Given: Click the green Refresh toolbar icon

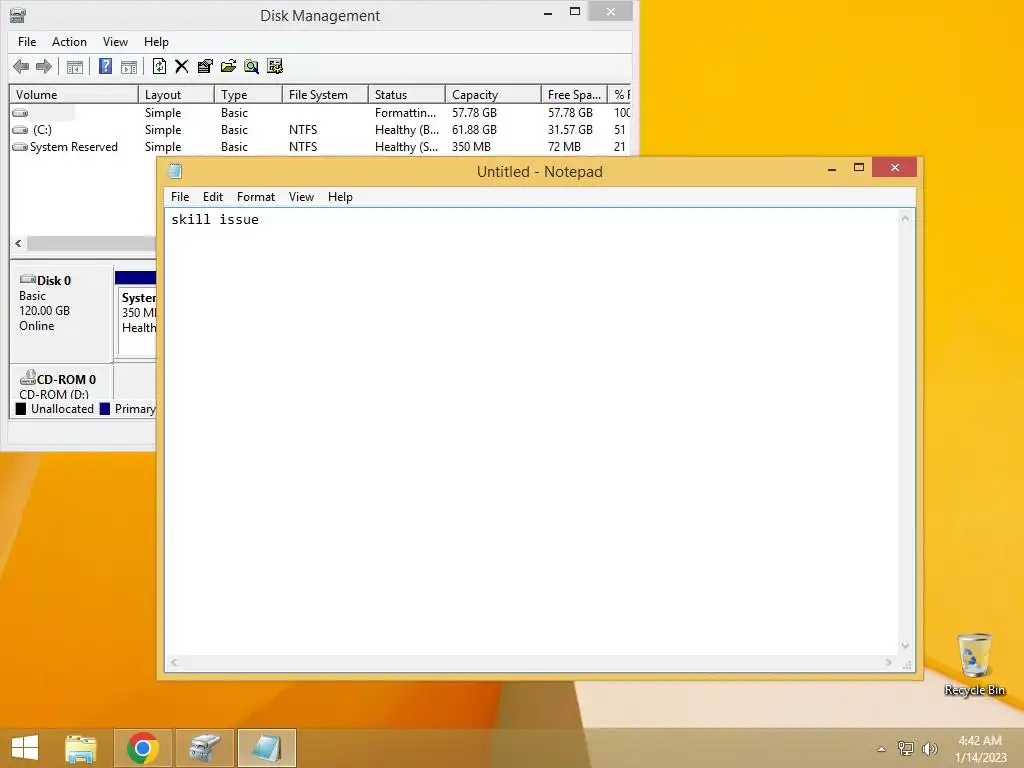Looking at the screenshot, I should [159, 66].
